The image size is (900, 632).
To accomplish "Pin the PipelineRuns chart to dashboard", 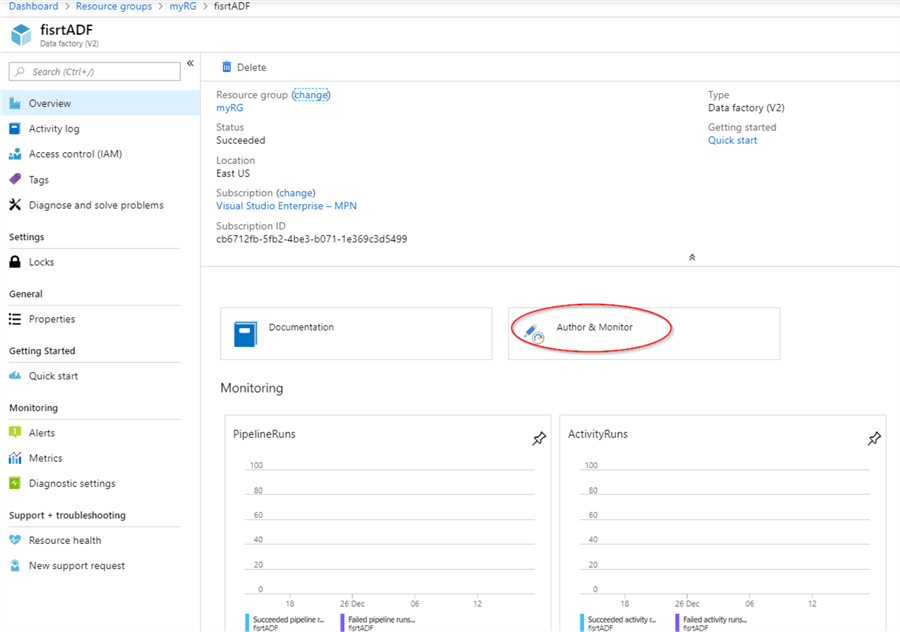I will (x=539, y=439).
